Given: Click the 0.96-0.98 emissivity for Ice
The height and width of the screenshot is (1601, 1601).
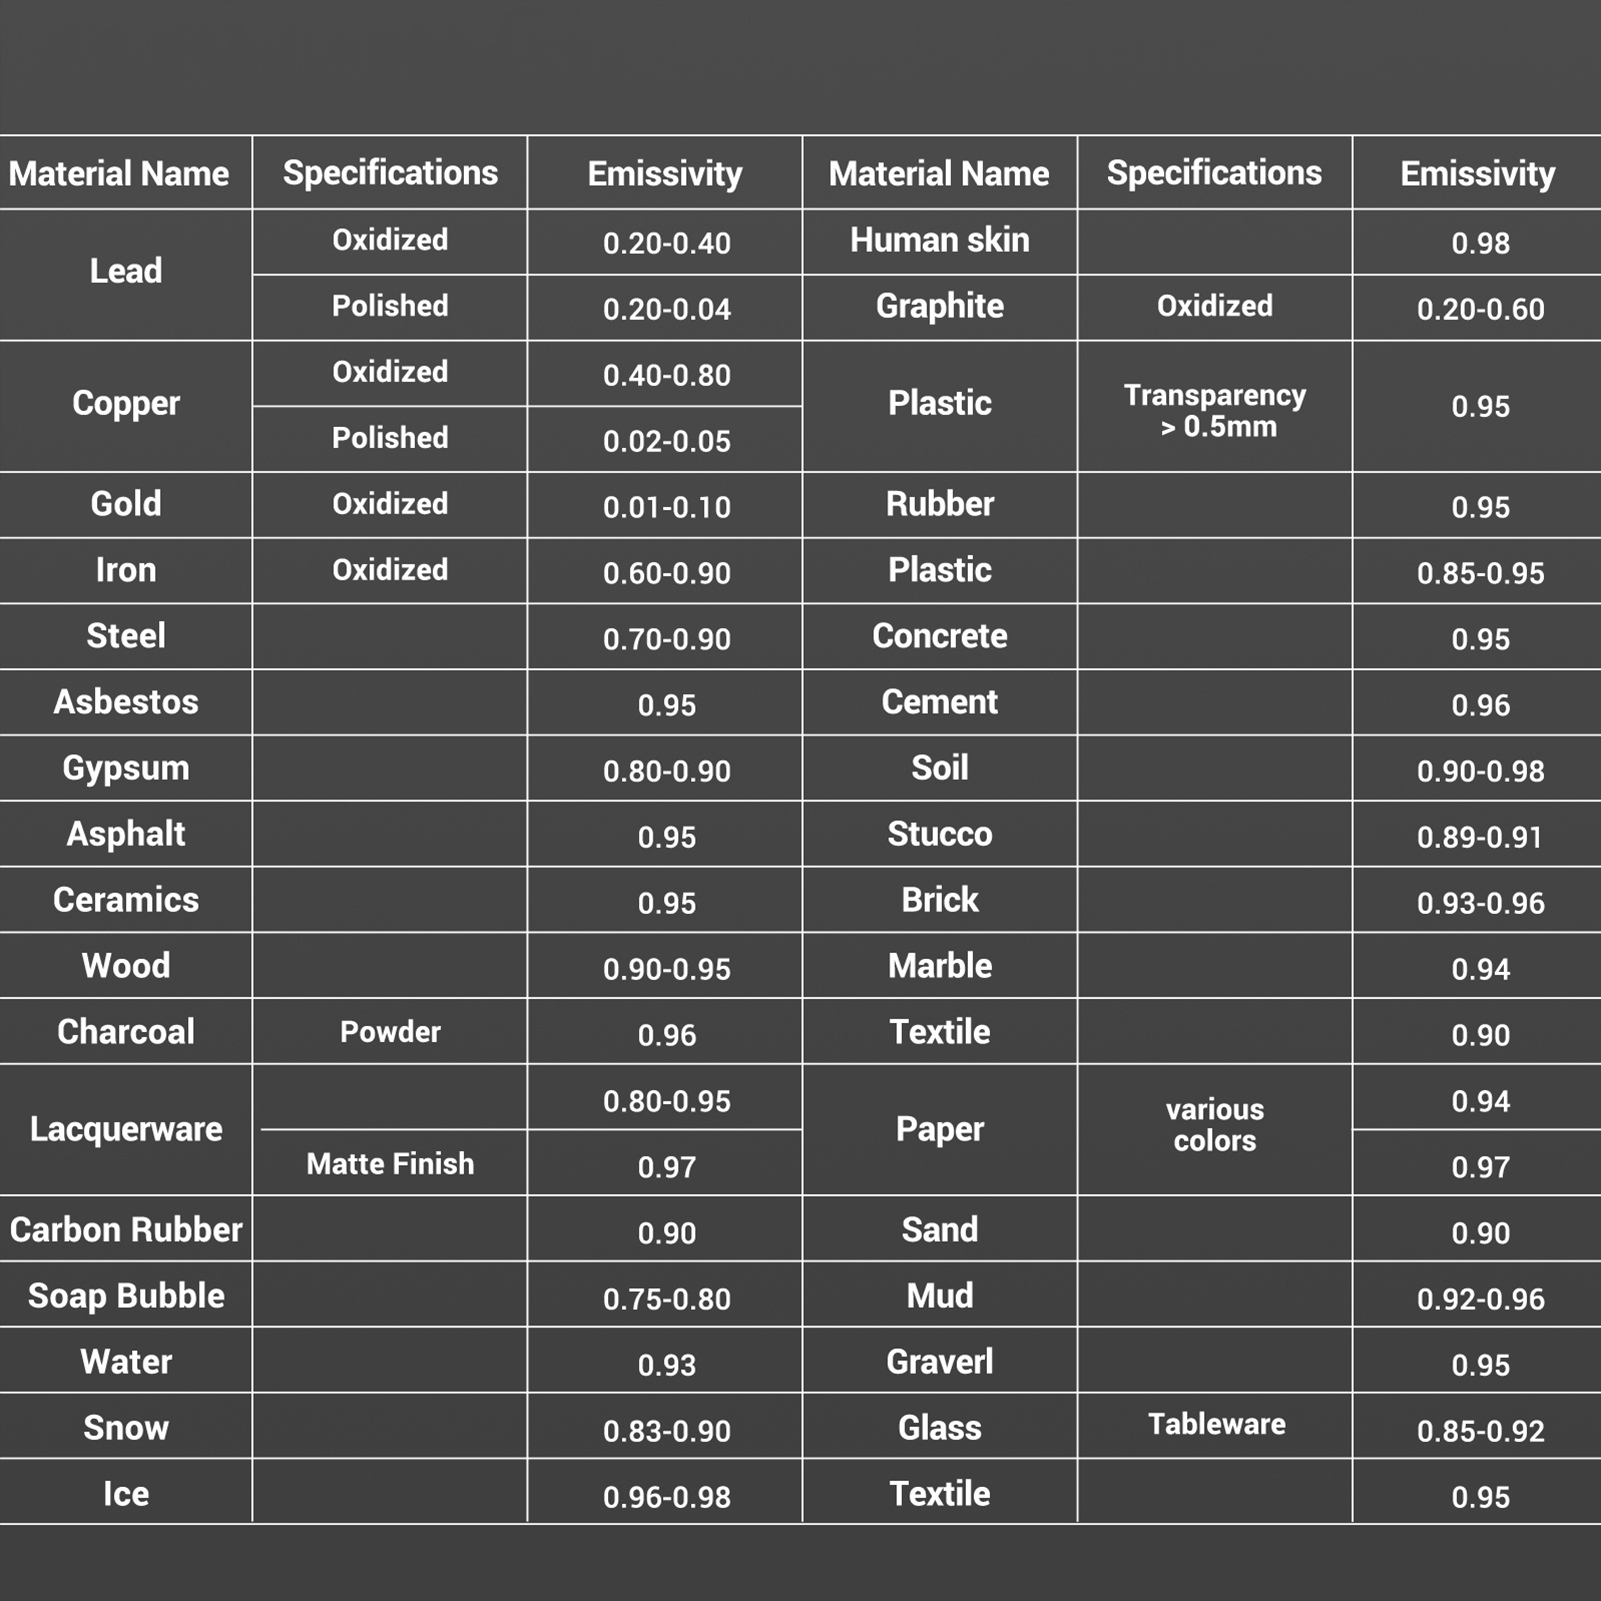Looking at the screenshot, I should click(667, 1497).
